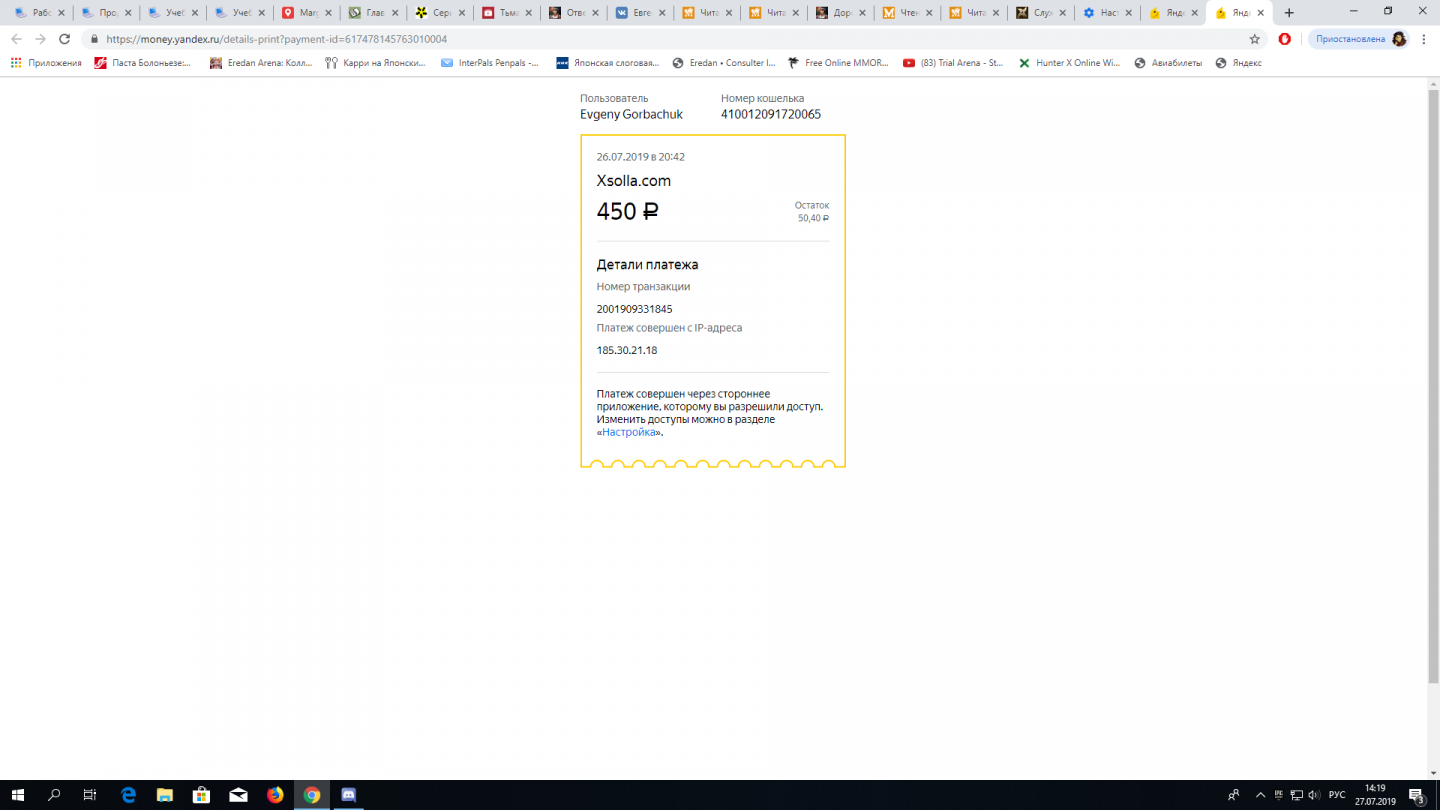The height and width of the screenshot is (810, 1440).
Task: Open the Карри на Японски bookmark
Action: tap(375, 63)
